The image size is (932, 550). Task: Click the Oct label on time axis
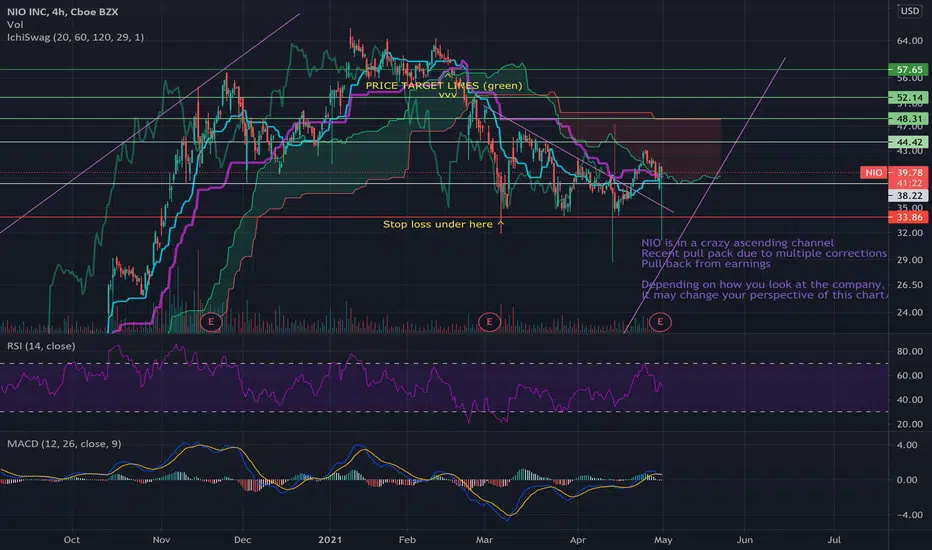click(71, 540)
